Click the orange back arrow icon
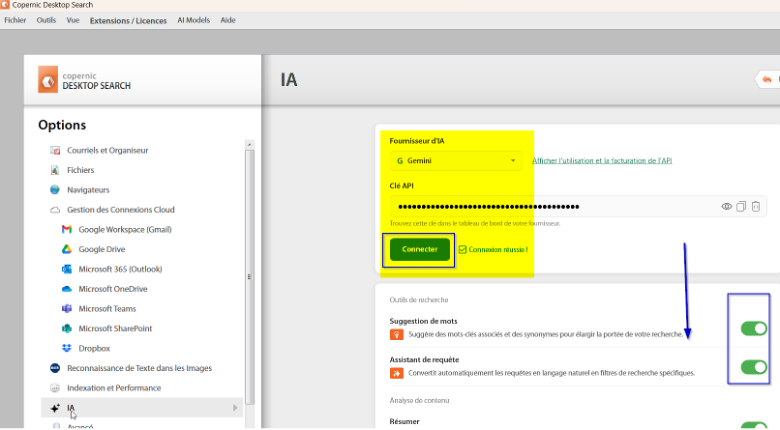 pos(767,80)
